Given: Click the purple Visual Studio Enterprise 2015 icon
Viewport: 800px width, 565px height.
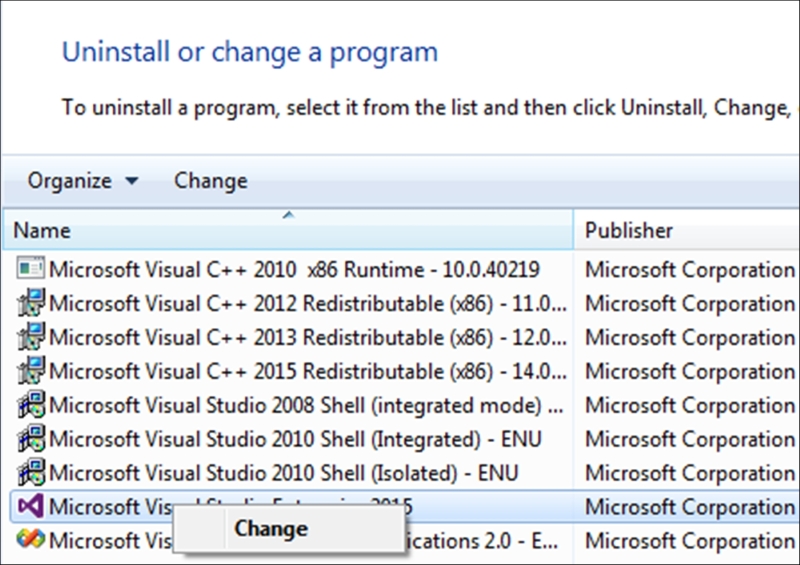Looking at the screenshot, I should 31,506.
